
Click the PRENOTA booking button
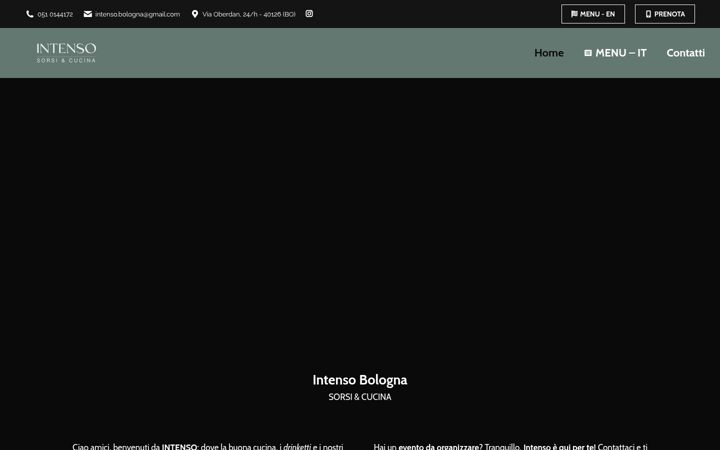(x=665, y=14)
